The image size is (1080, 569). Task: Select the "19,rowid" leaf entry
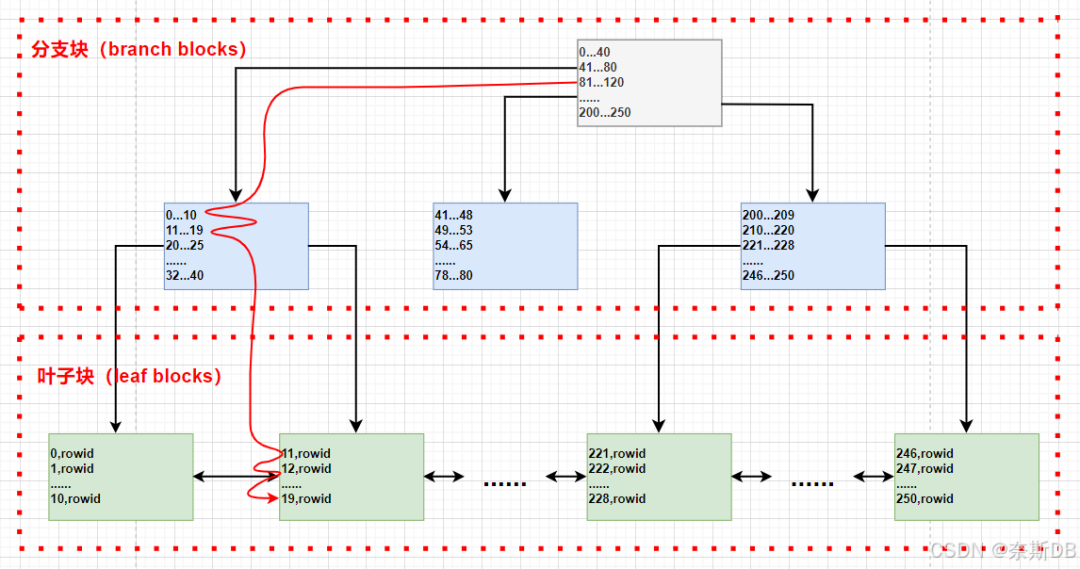click(x=306, y=499)
